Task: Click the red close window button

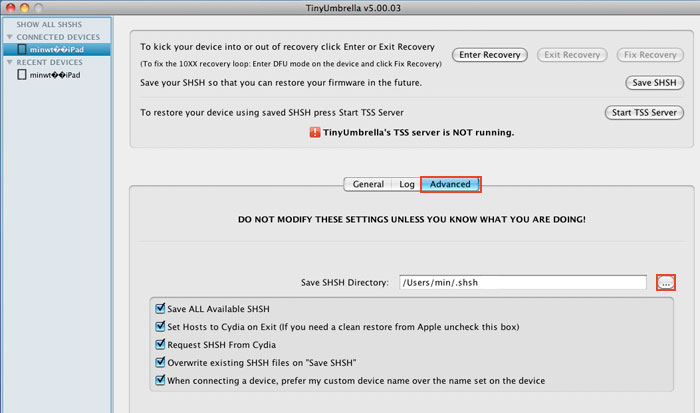Action: [10, 8]
